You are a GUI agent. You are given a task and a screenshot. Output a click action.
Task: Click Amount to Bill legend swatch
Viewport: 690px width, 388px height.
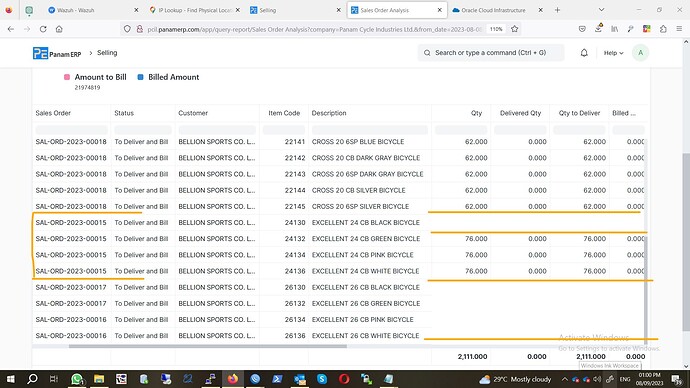[x=67, y=77]
